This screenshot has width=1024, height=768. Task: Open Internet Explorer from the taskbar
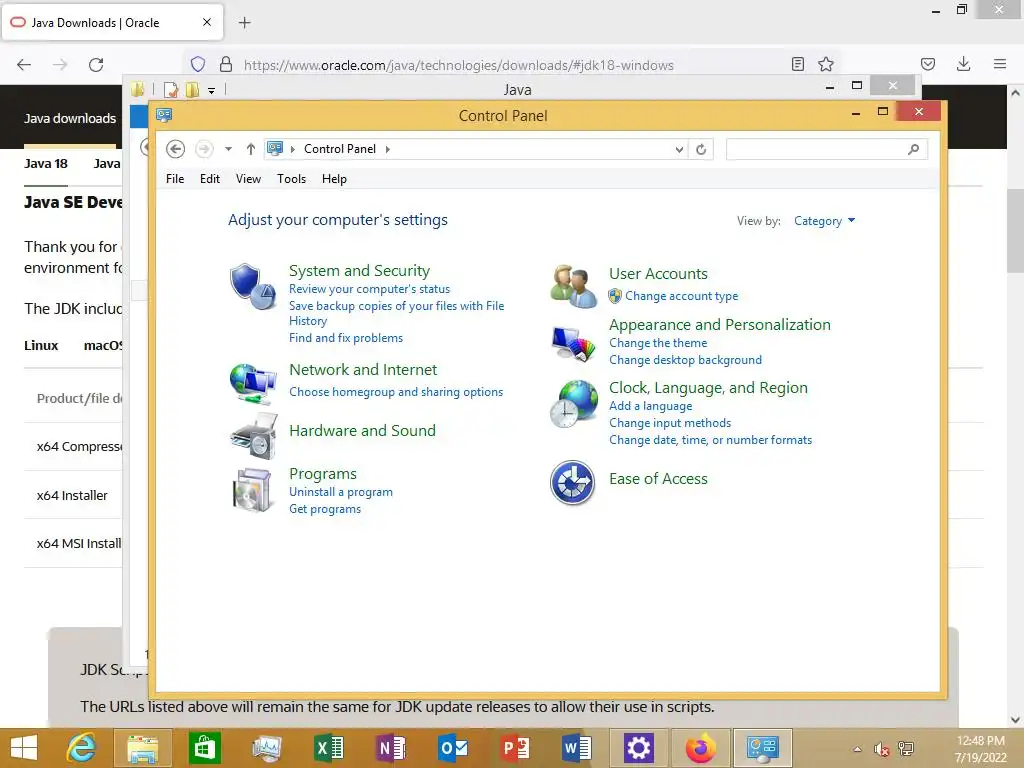81,748
